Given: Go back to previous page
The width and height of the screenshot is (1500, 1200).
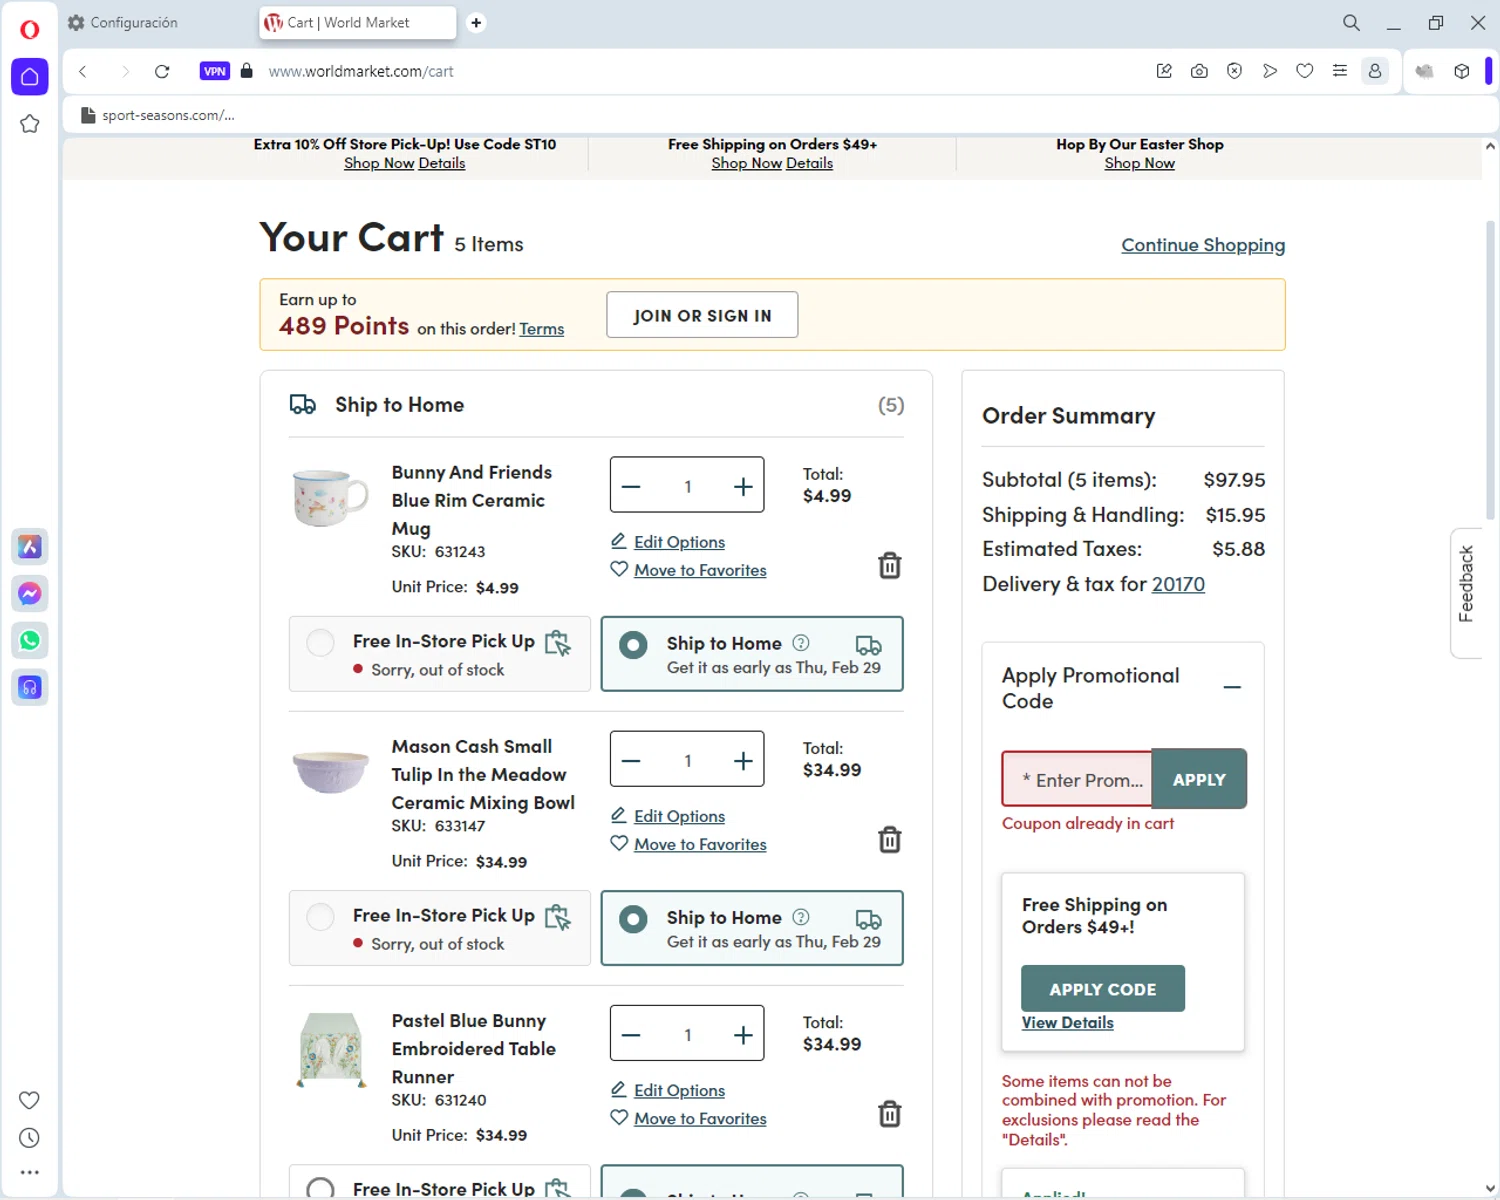Looking at the screenshot, I should pos(83,71).
